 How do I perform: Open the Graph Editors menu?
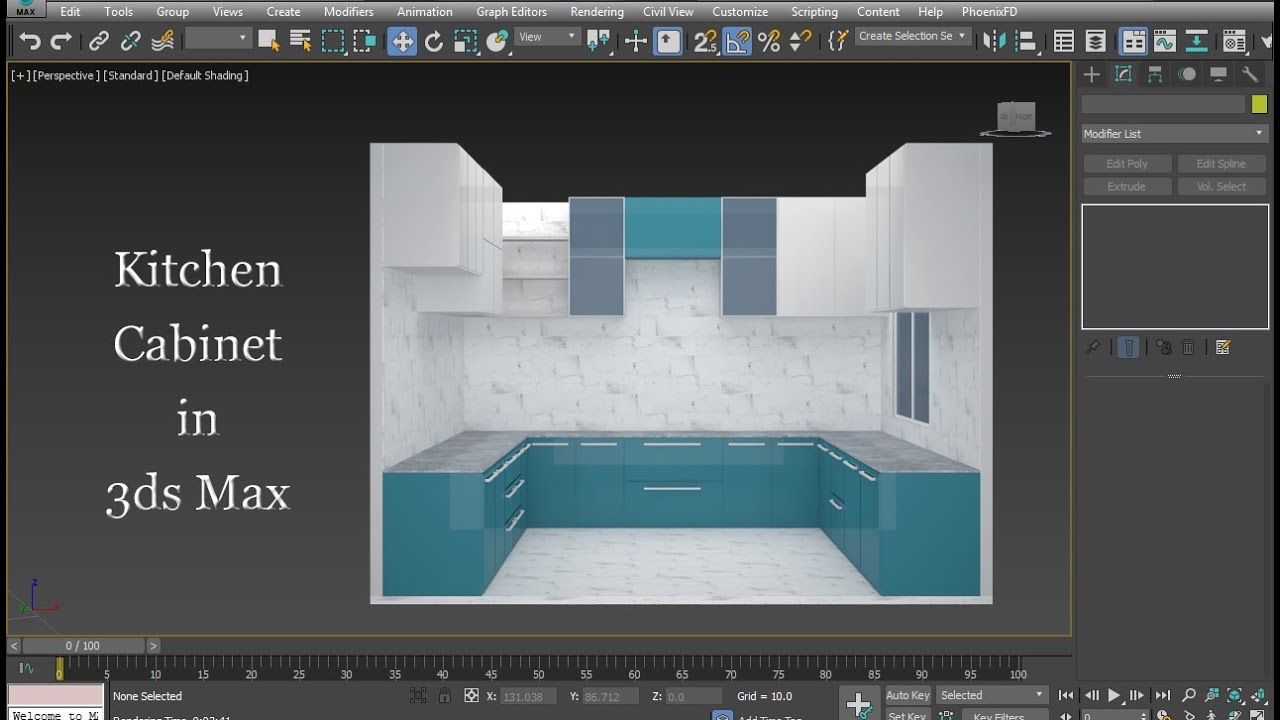tap(511, 12)
